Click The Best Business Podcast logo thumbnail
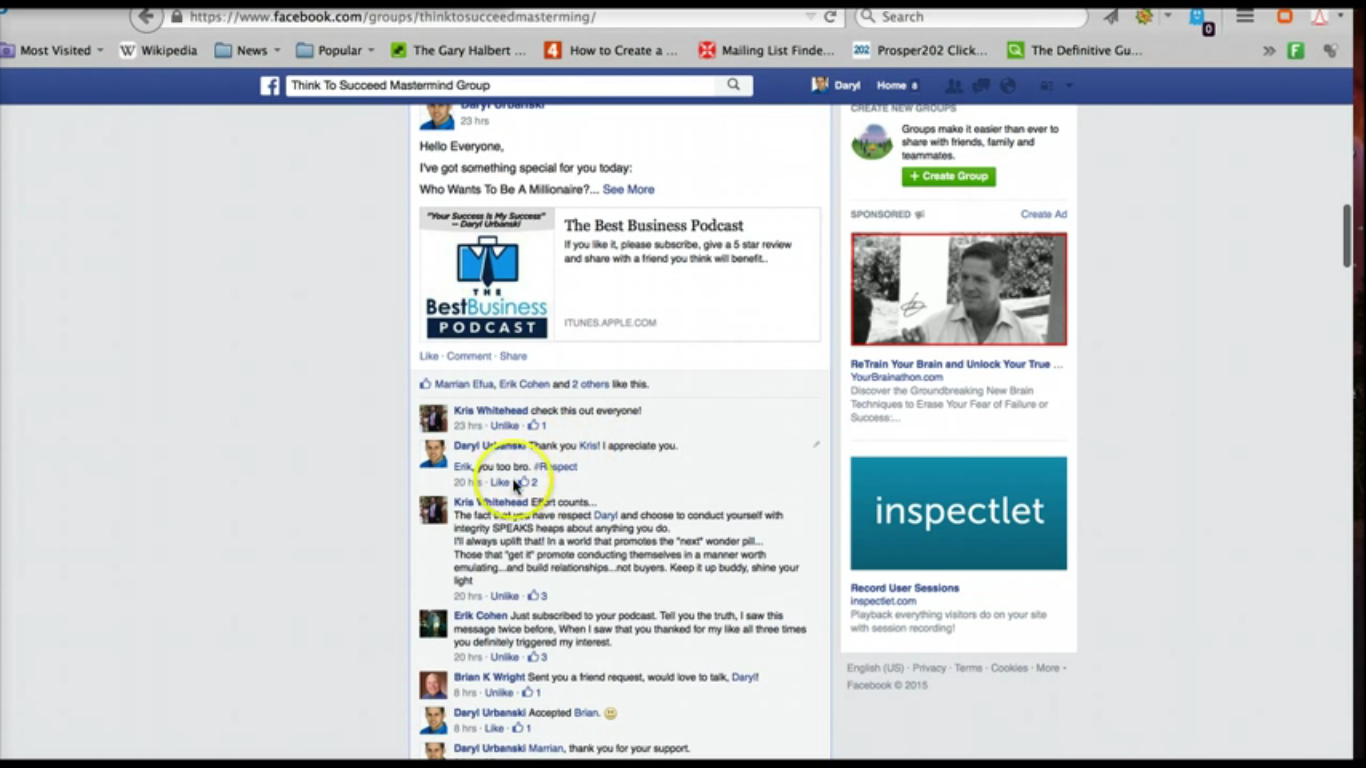 coord(487,275)
